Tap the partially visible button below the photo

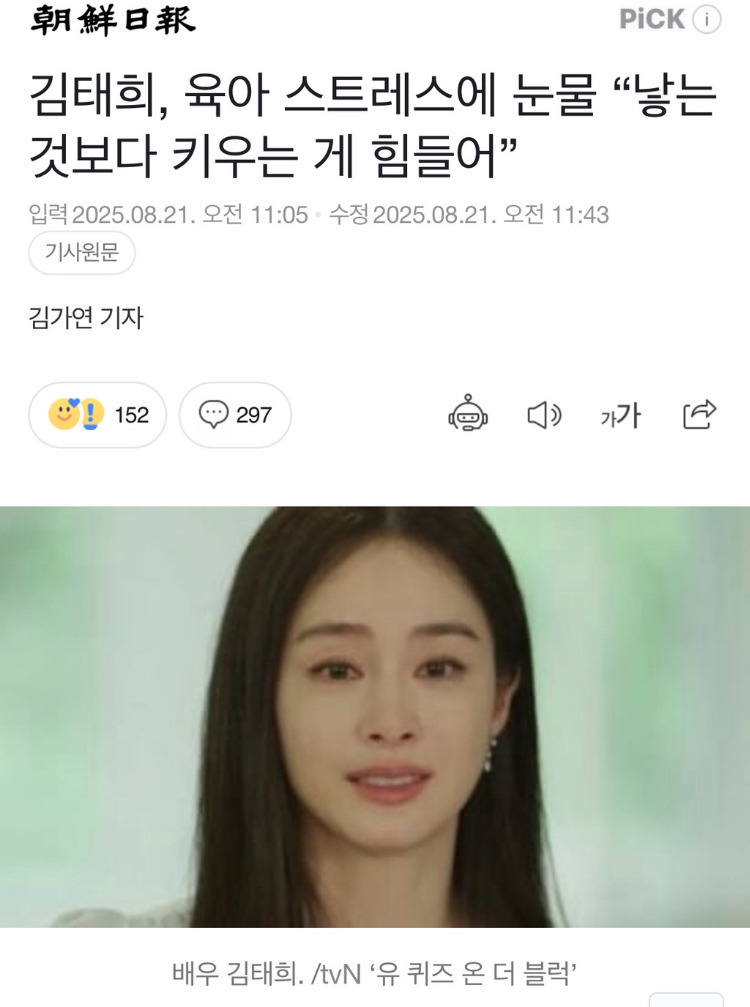[686, 1000]
